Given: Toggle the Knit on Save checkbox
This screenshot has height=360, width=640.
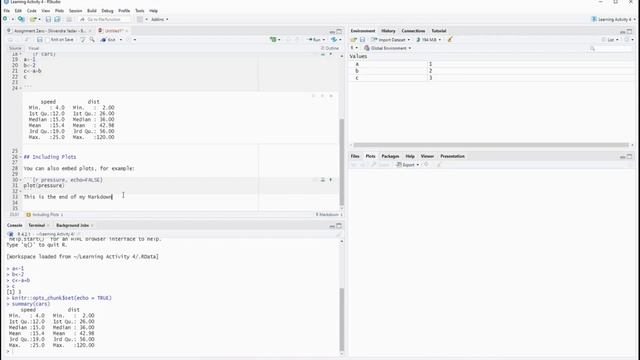Looking at the screenshot, I should click(x=47, y=40).
